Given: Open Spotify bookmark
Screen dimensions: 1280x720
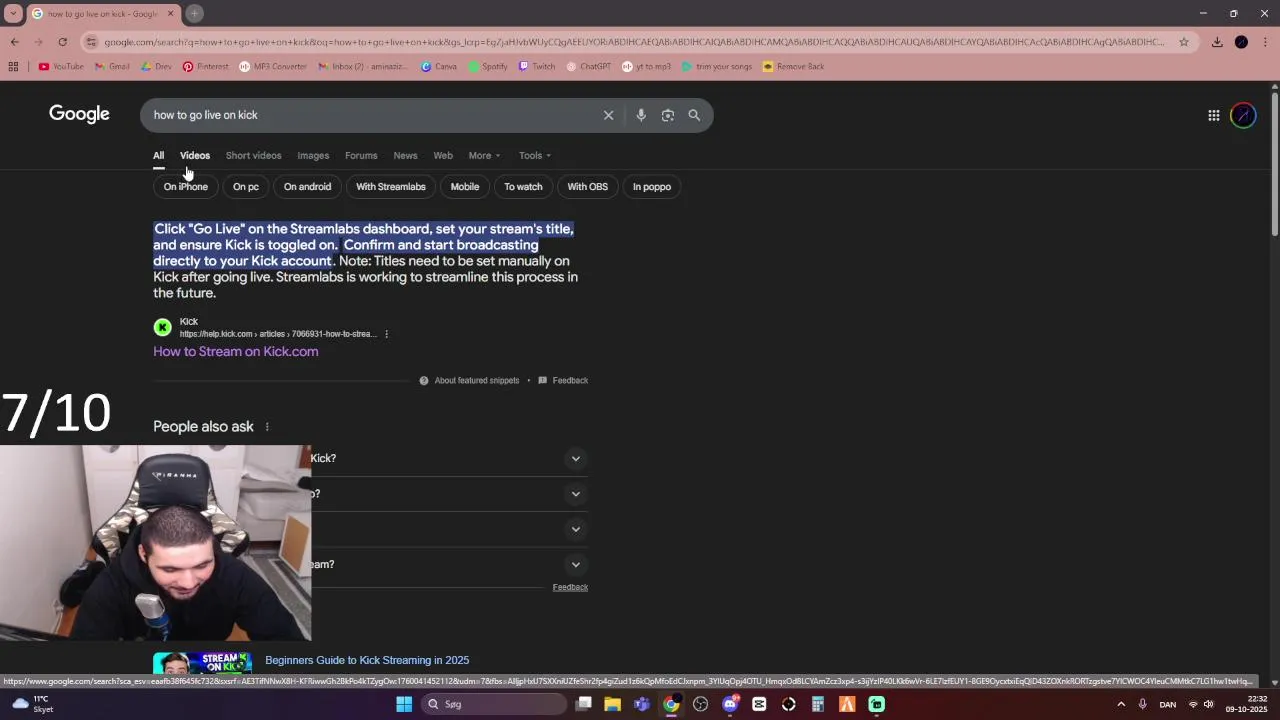Looking at the screenshot, I should coord(487,67).
